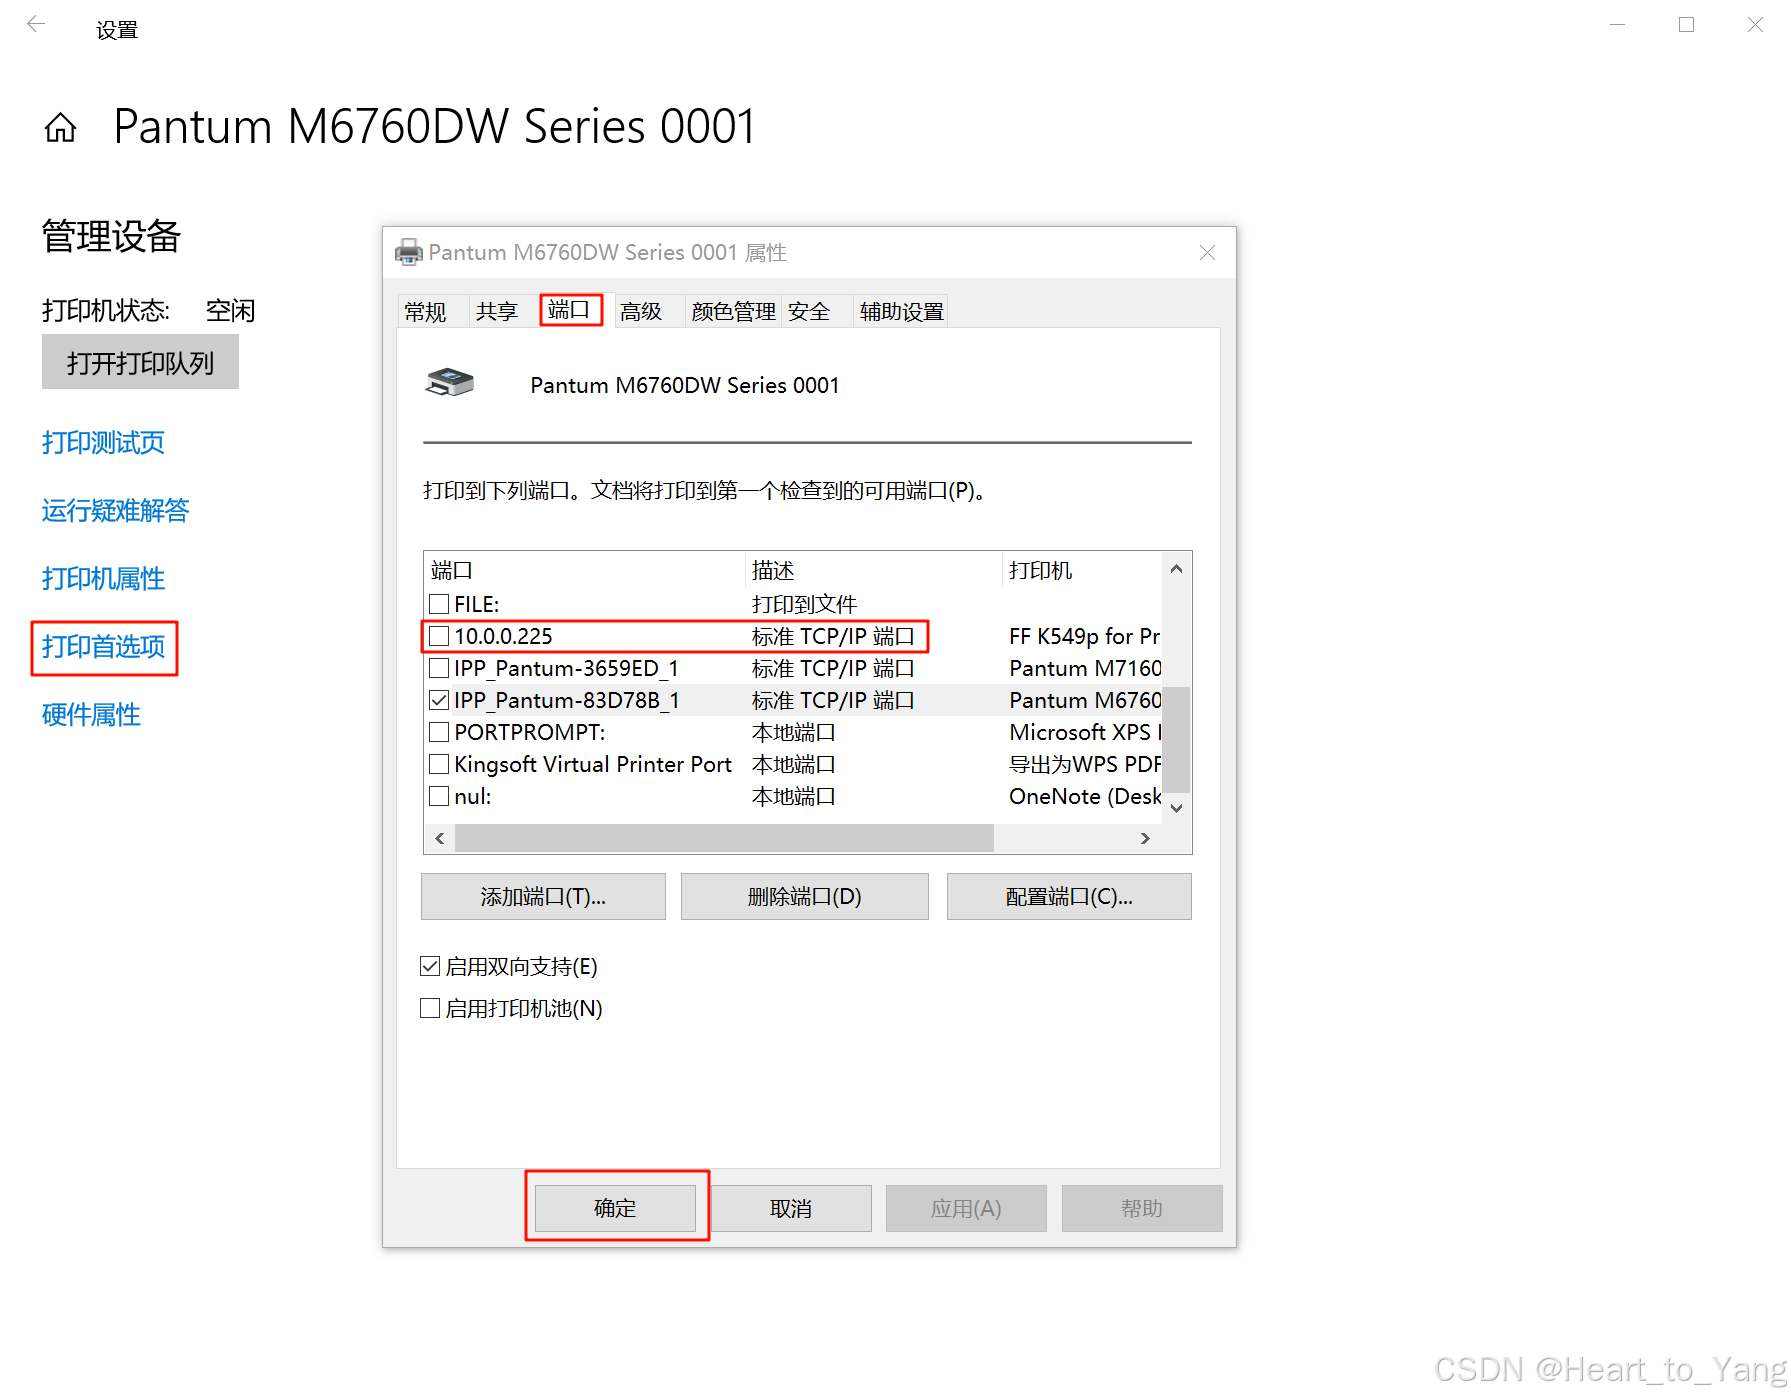Viewport: 1791px width, 1399px height.
Task: Check the 10.0.0.225 port checkbox
Action: coord(439,636)
